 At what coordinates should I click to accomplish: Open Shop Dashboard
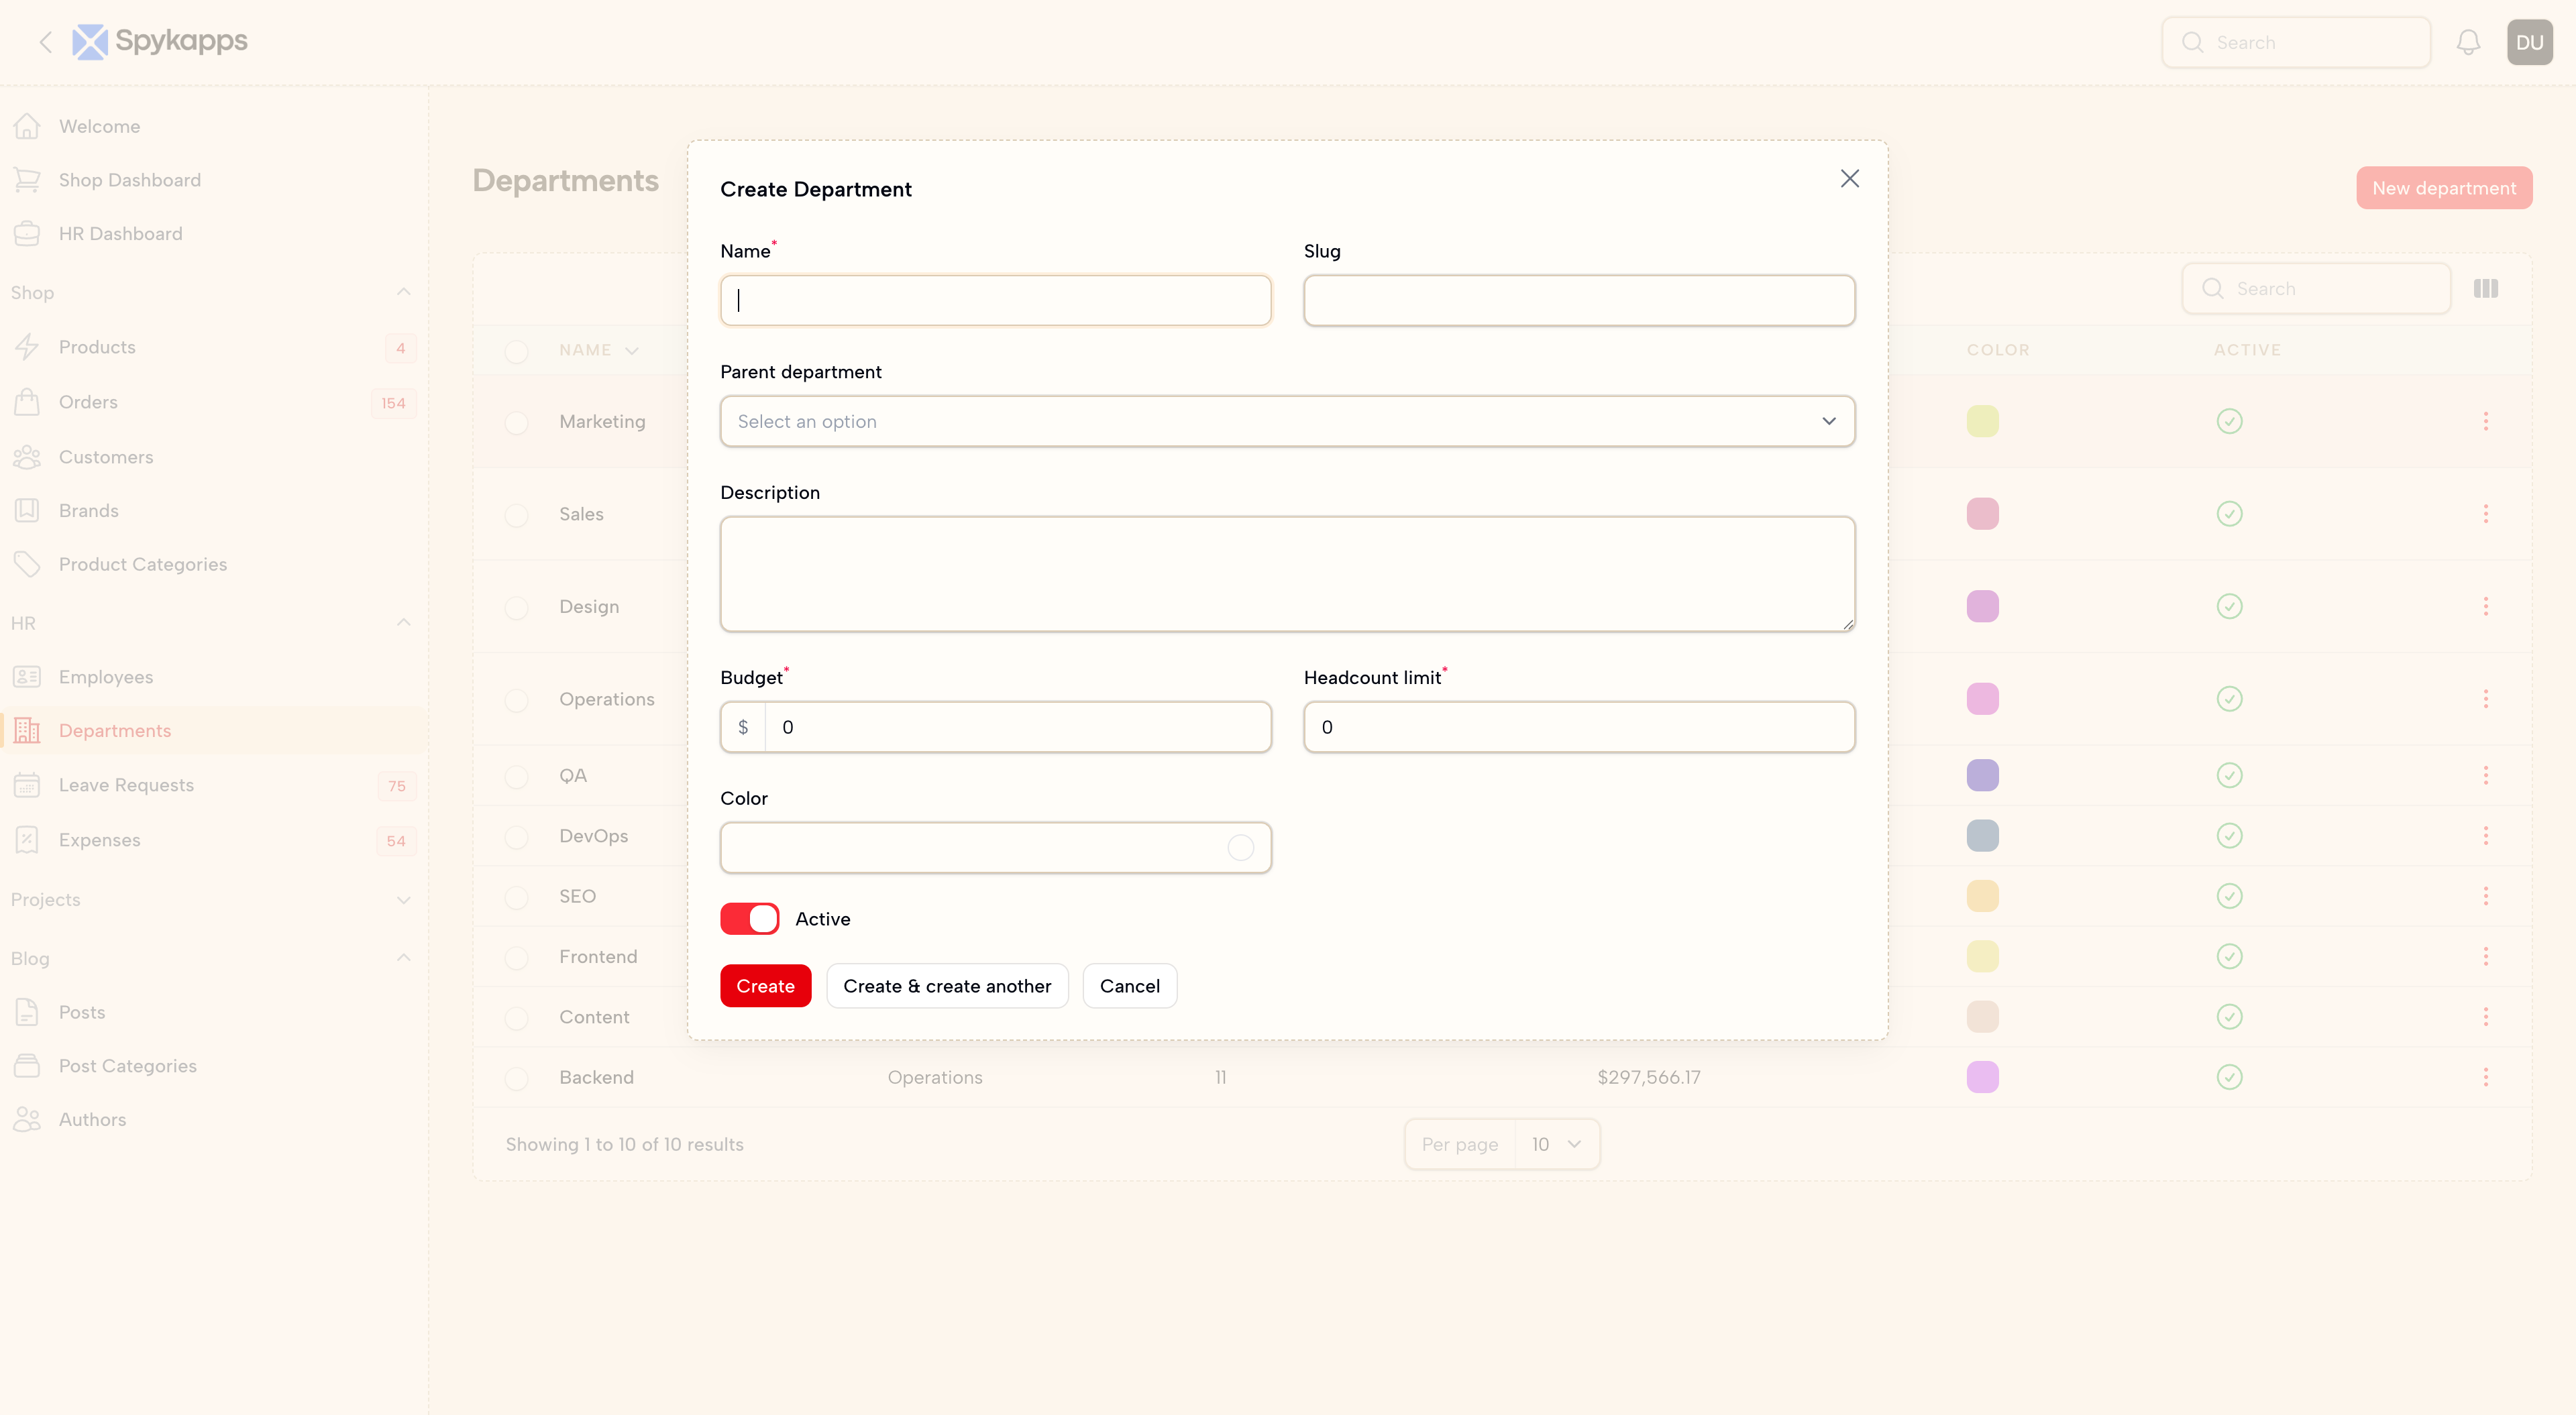click(x=130, y=179)
